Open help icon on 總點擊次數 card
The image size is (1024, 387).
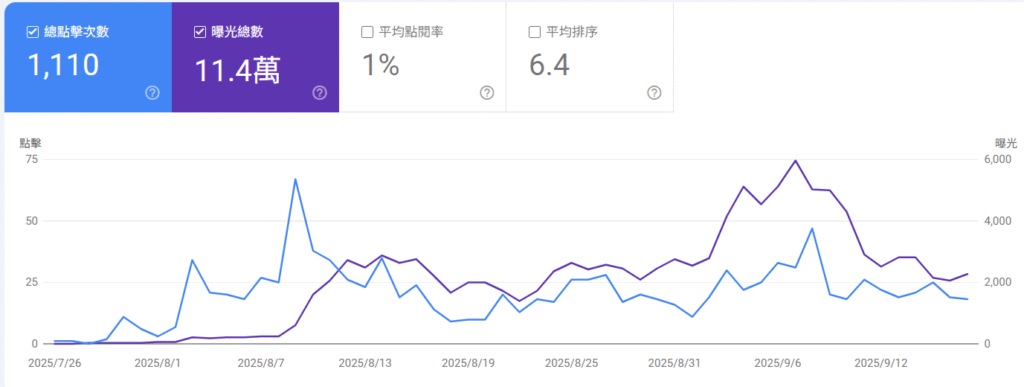click(x=152, y=93)
